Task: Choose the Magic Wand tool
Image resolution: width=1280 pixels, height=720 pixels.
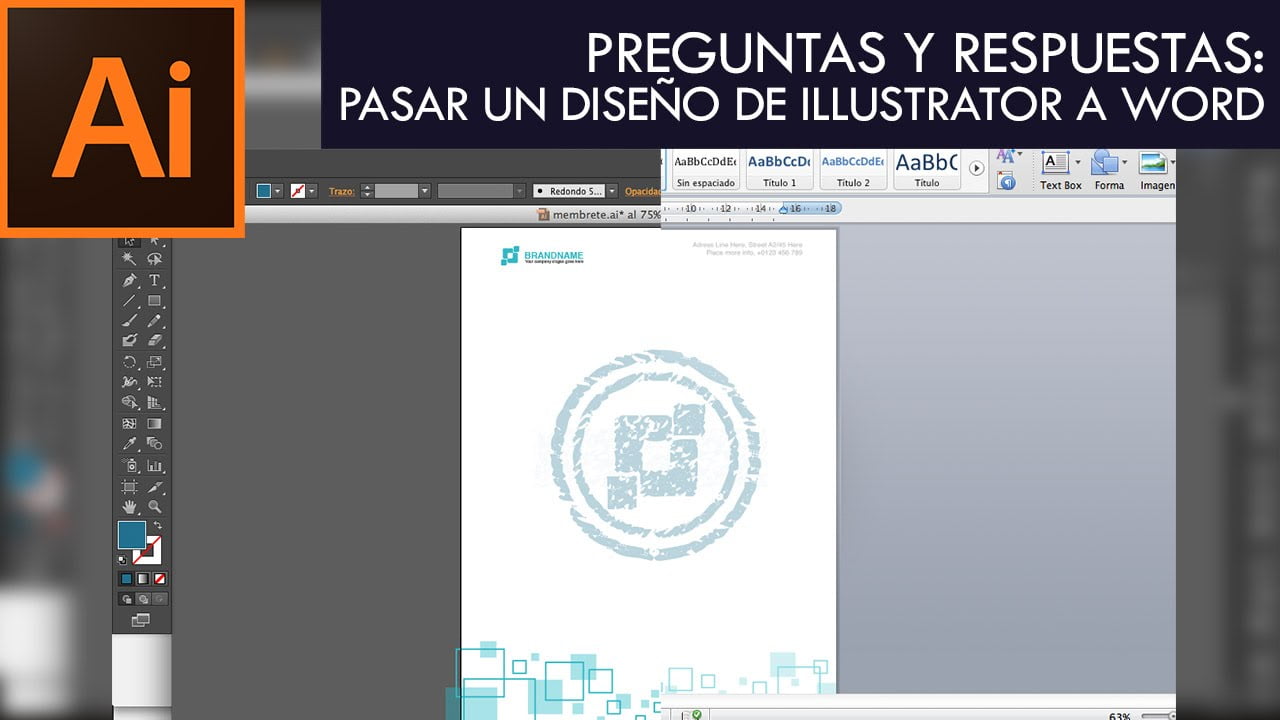Action: (x=130, y=258)
